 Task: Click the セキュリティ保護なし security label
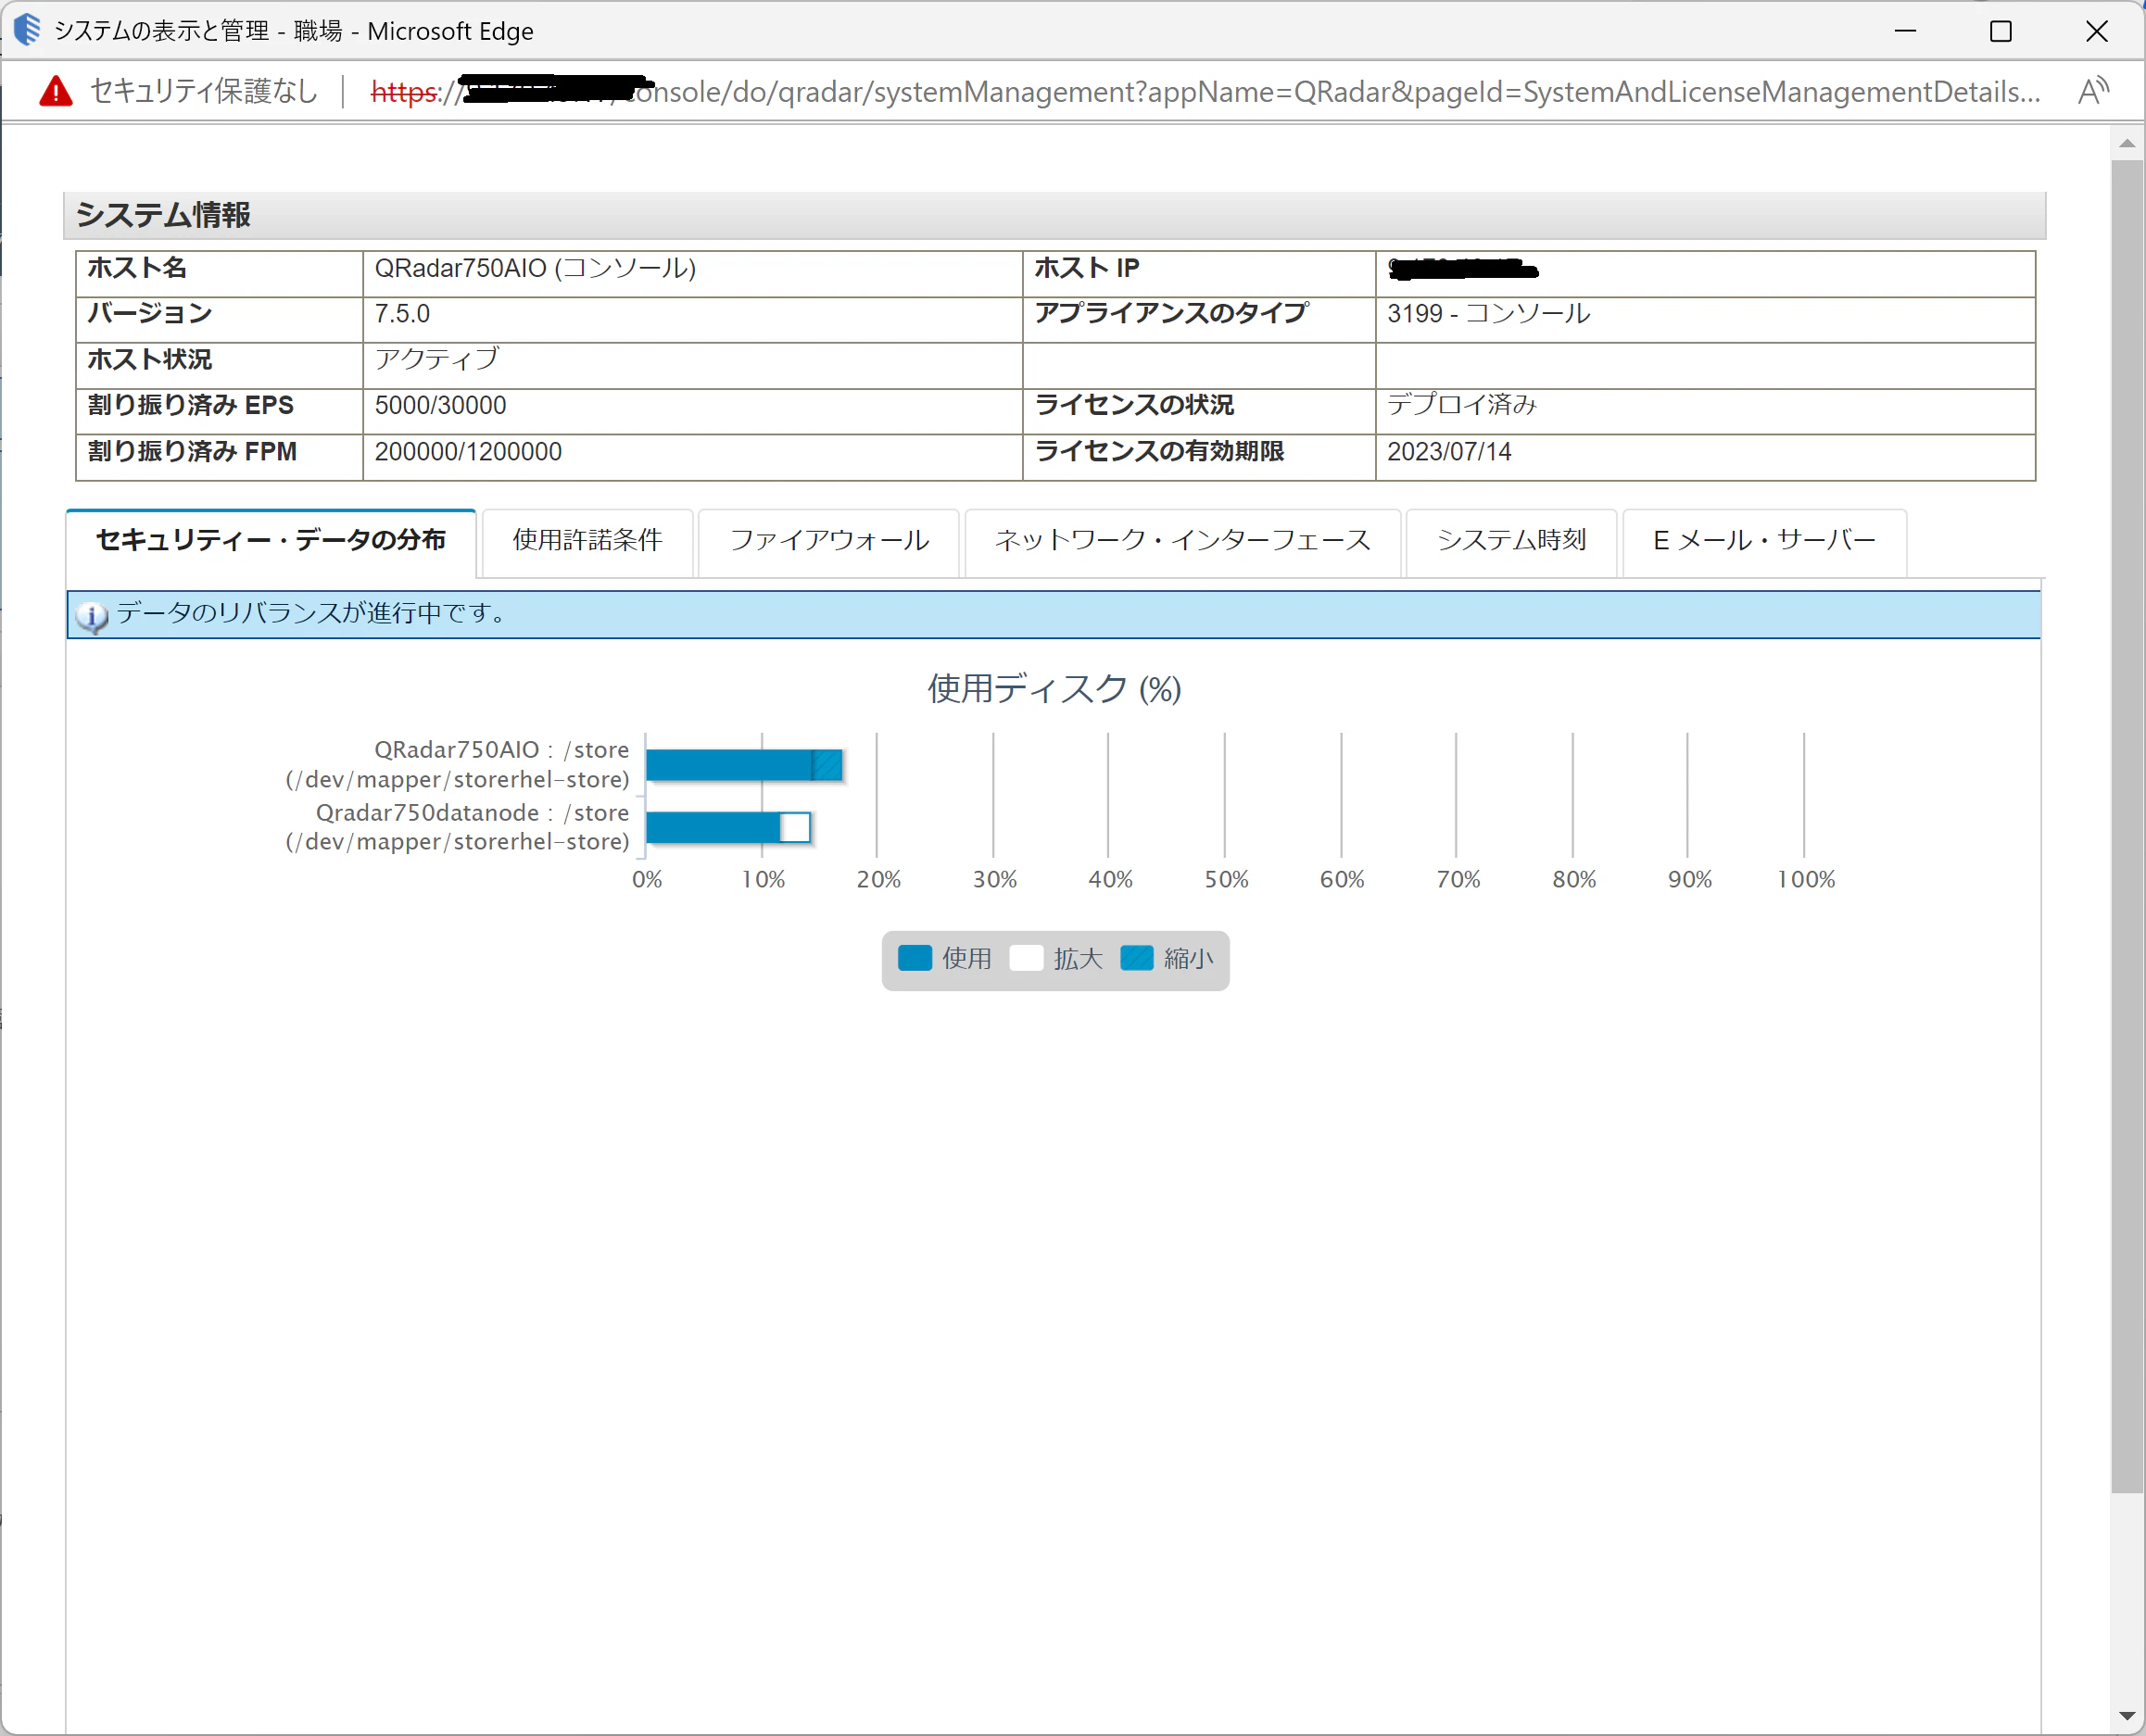[x=204, y=92]
